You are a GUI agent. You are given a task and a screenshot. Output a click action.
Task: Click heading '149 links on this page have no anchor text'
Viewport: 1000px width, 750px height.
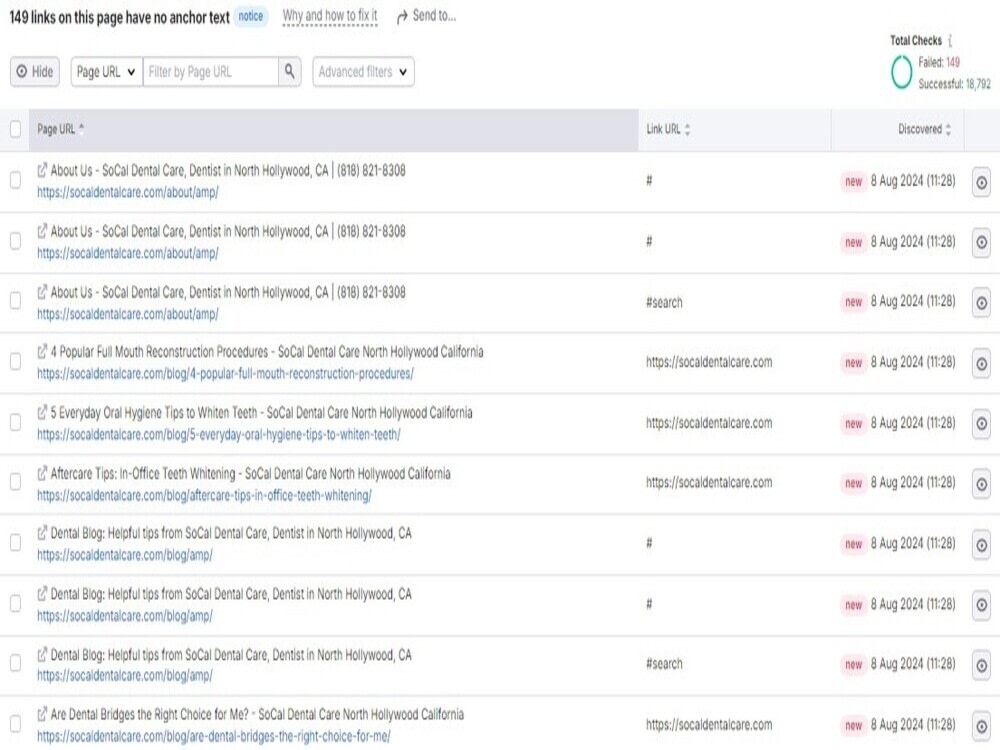click(x=119, y=17)
